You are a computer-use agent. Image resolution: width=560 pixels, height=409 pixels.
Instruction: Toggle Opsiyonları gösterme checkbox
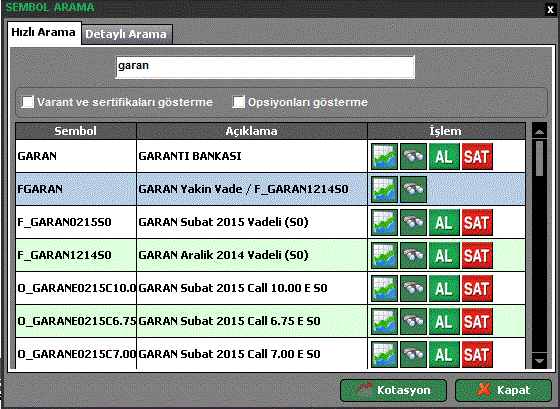[239, 102]
